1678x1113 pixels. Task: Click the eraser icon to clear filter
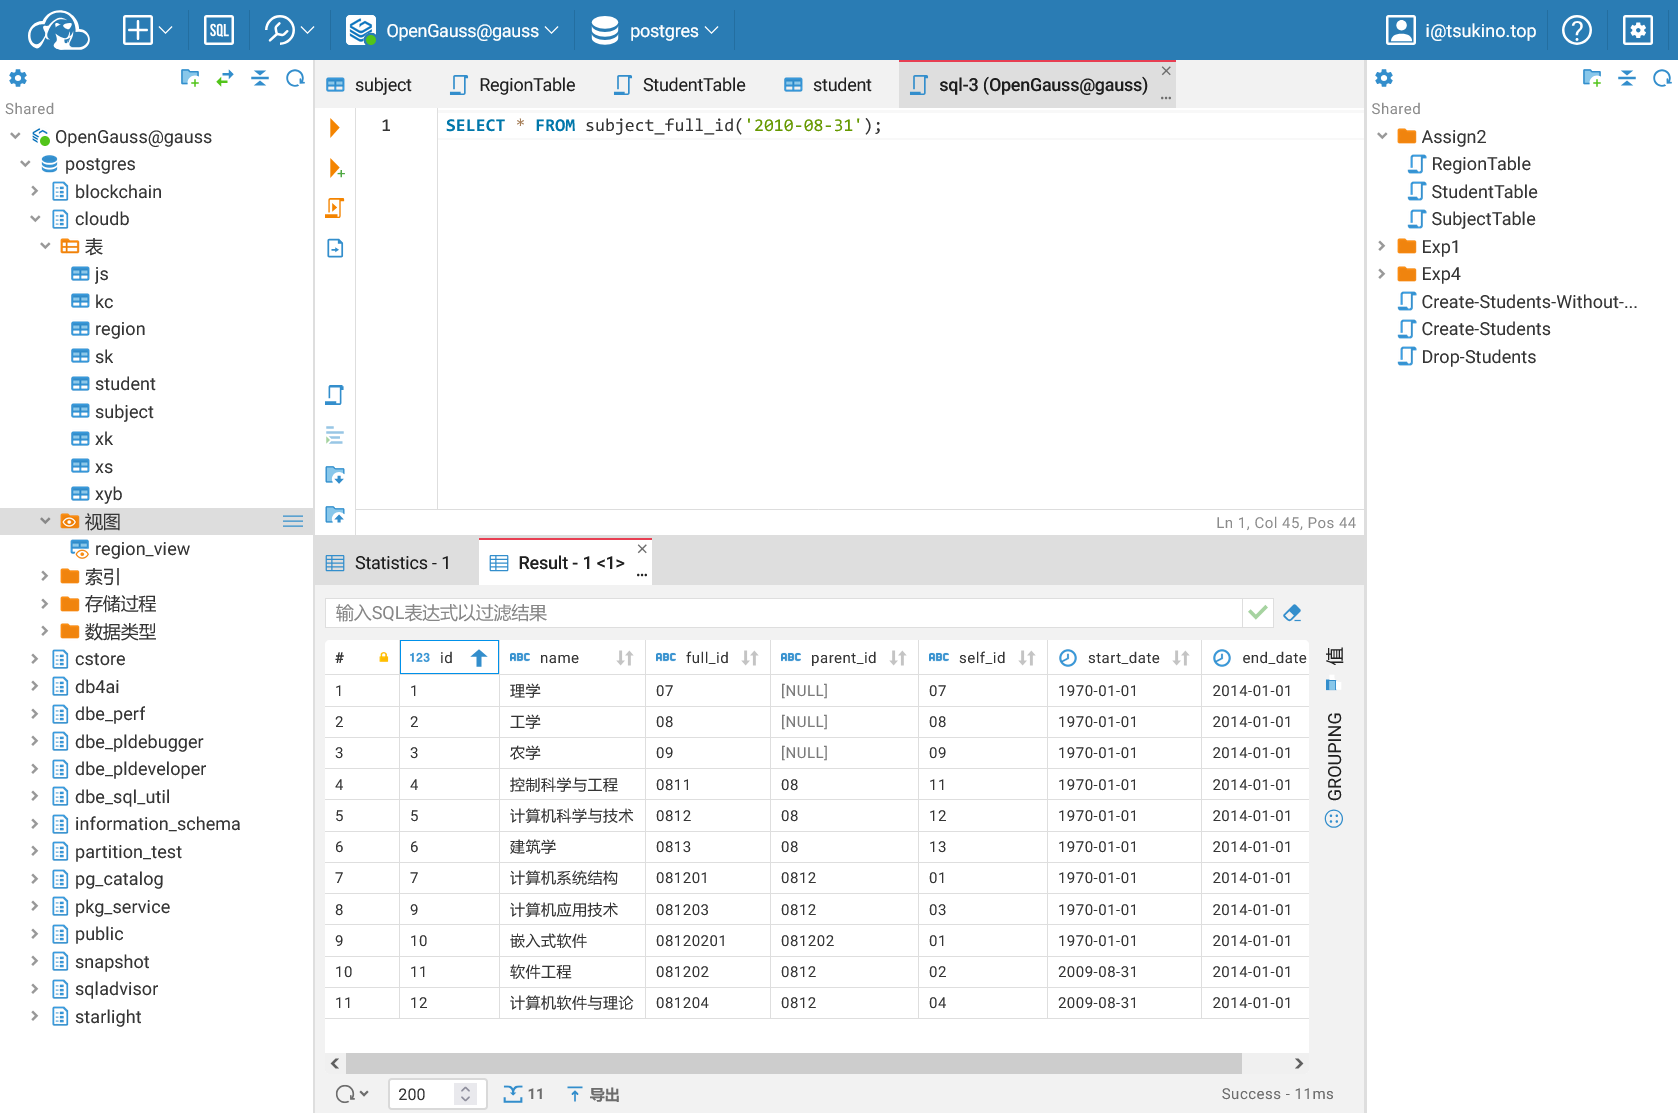pyautogui.click(x=1292, y=613)
